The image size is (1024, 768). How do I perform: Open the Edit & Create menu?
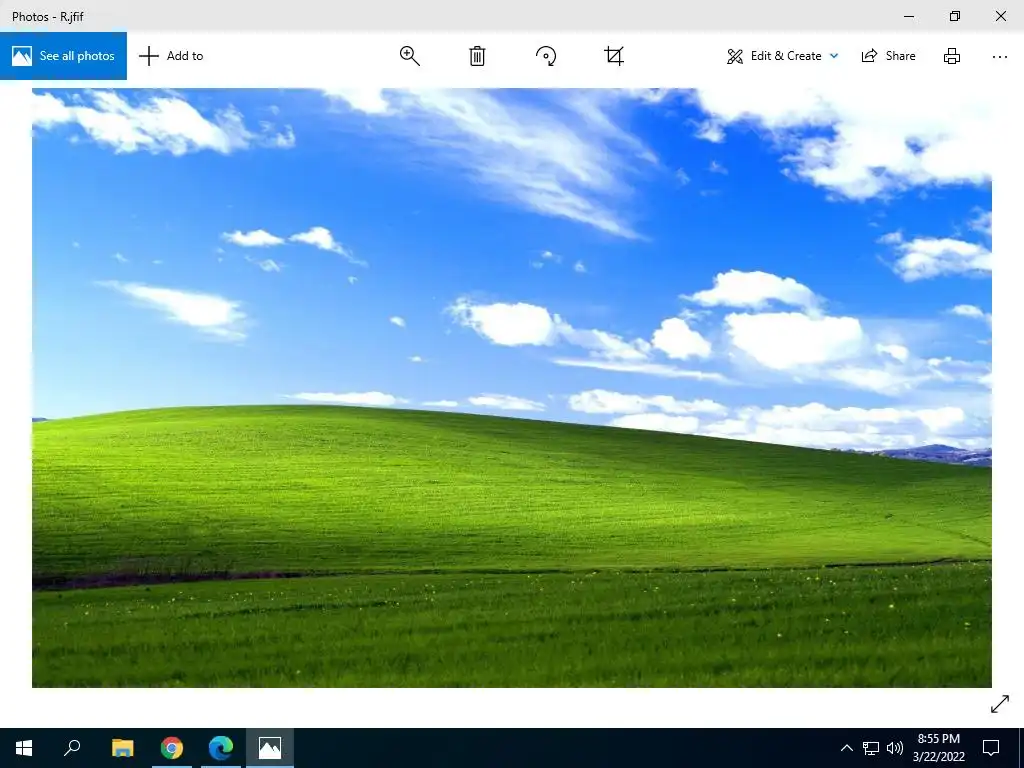point(782,56)
